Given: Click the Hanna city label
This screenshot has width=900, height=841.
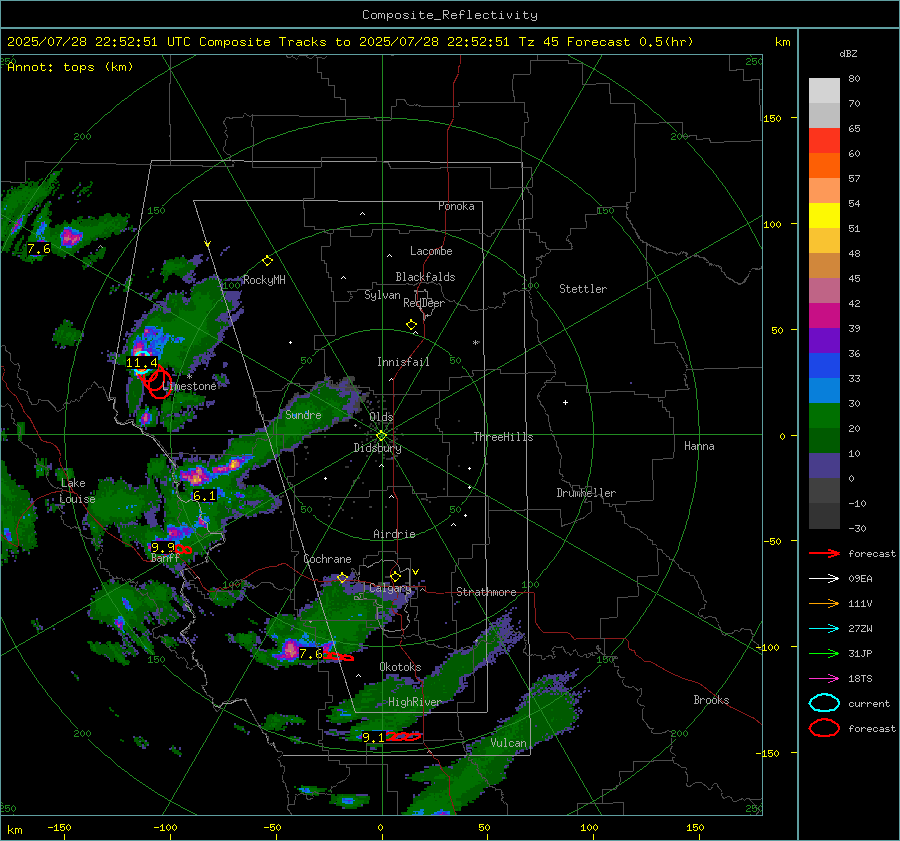Looking at the screenshot, I should click(699, 446).
